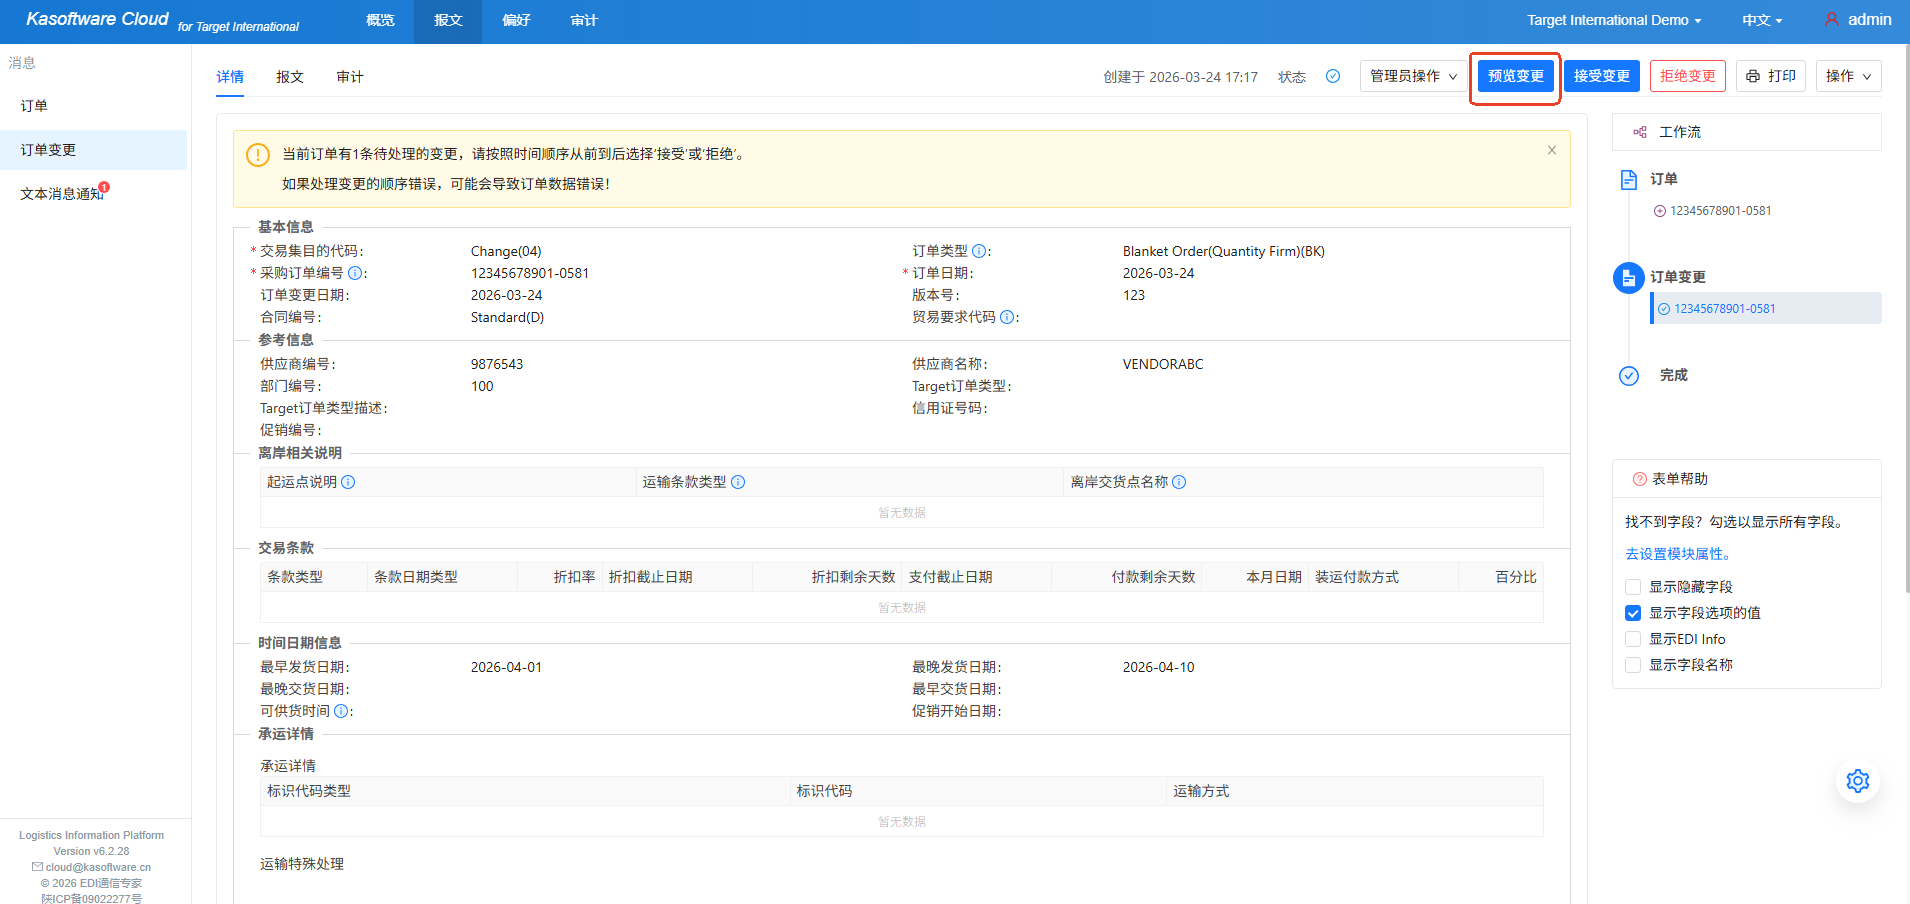
Task: Expand the 操作 dropdown menu
Action: click(x=1847, y=76)
